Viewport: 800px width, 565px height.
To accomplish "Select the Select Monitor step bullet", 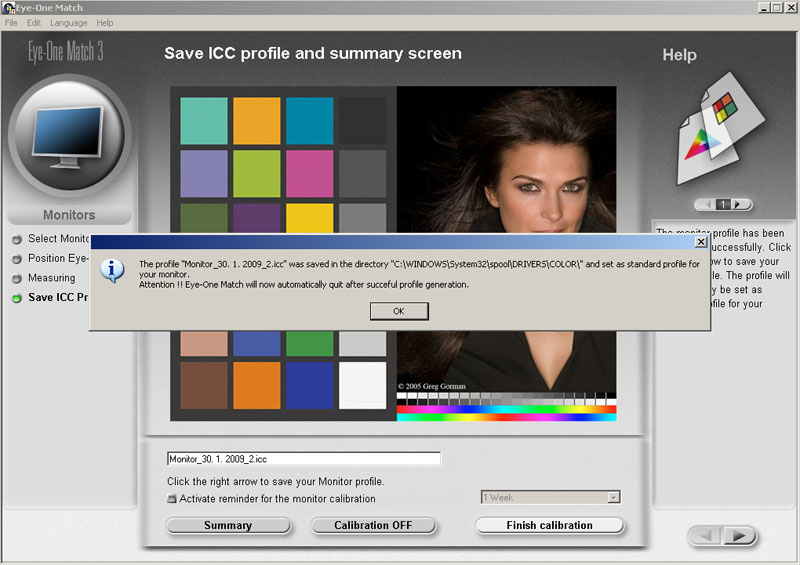I will point(17,239).
